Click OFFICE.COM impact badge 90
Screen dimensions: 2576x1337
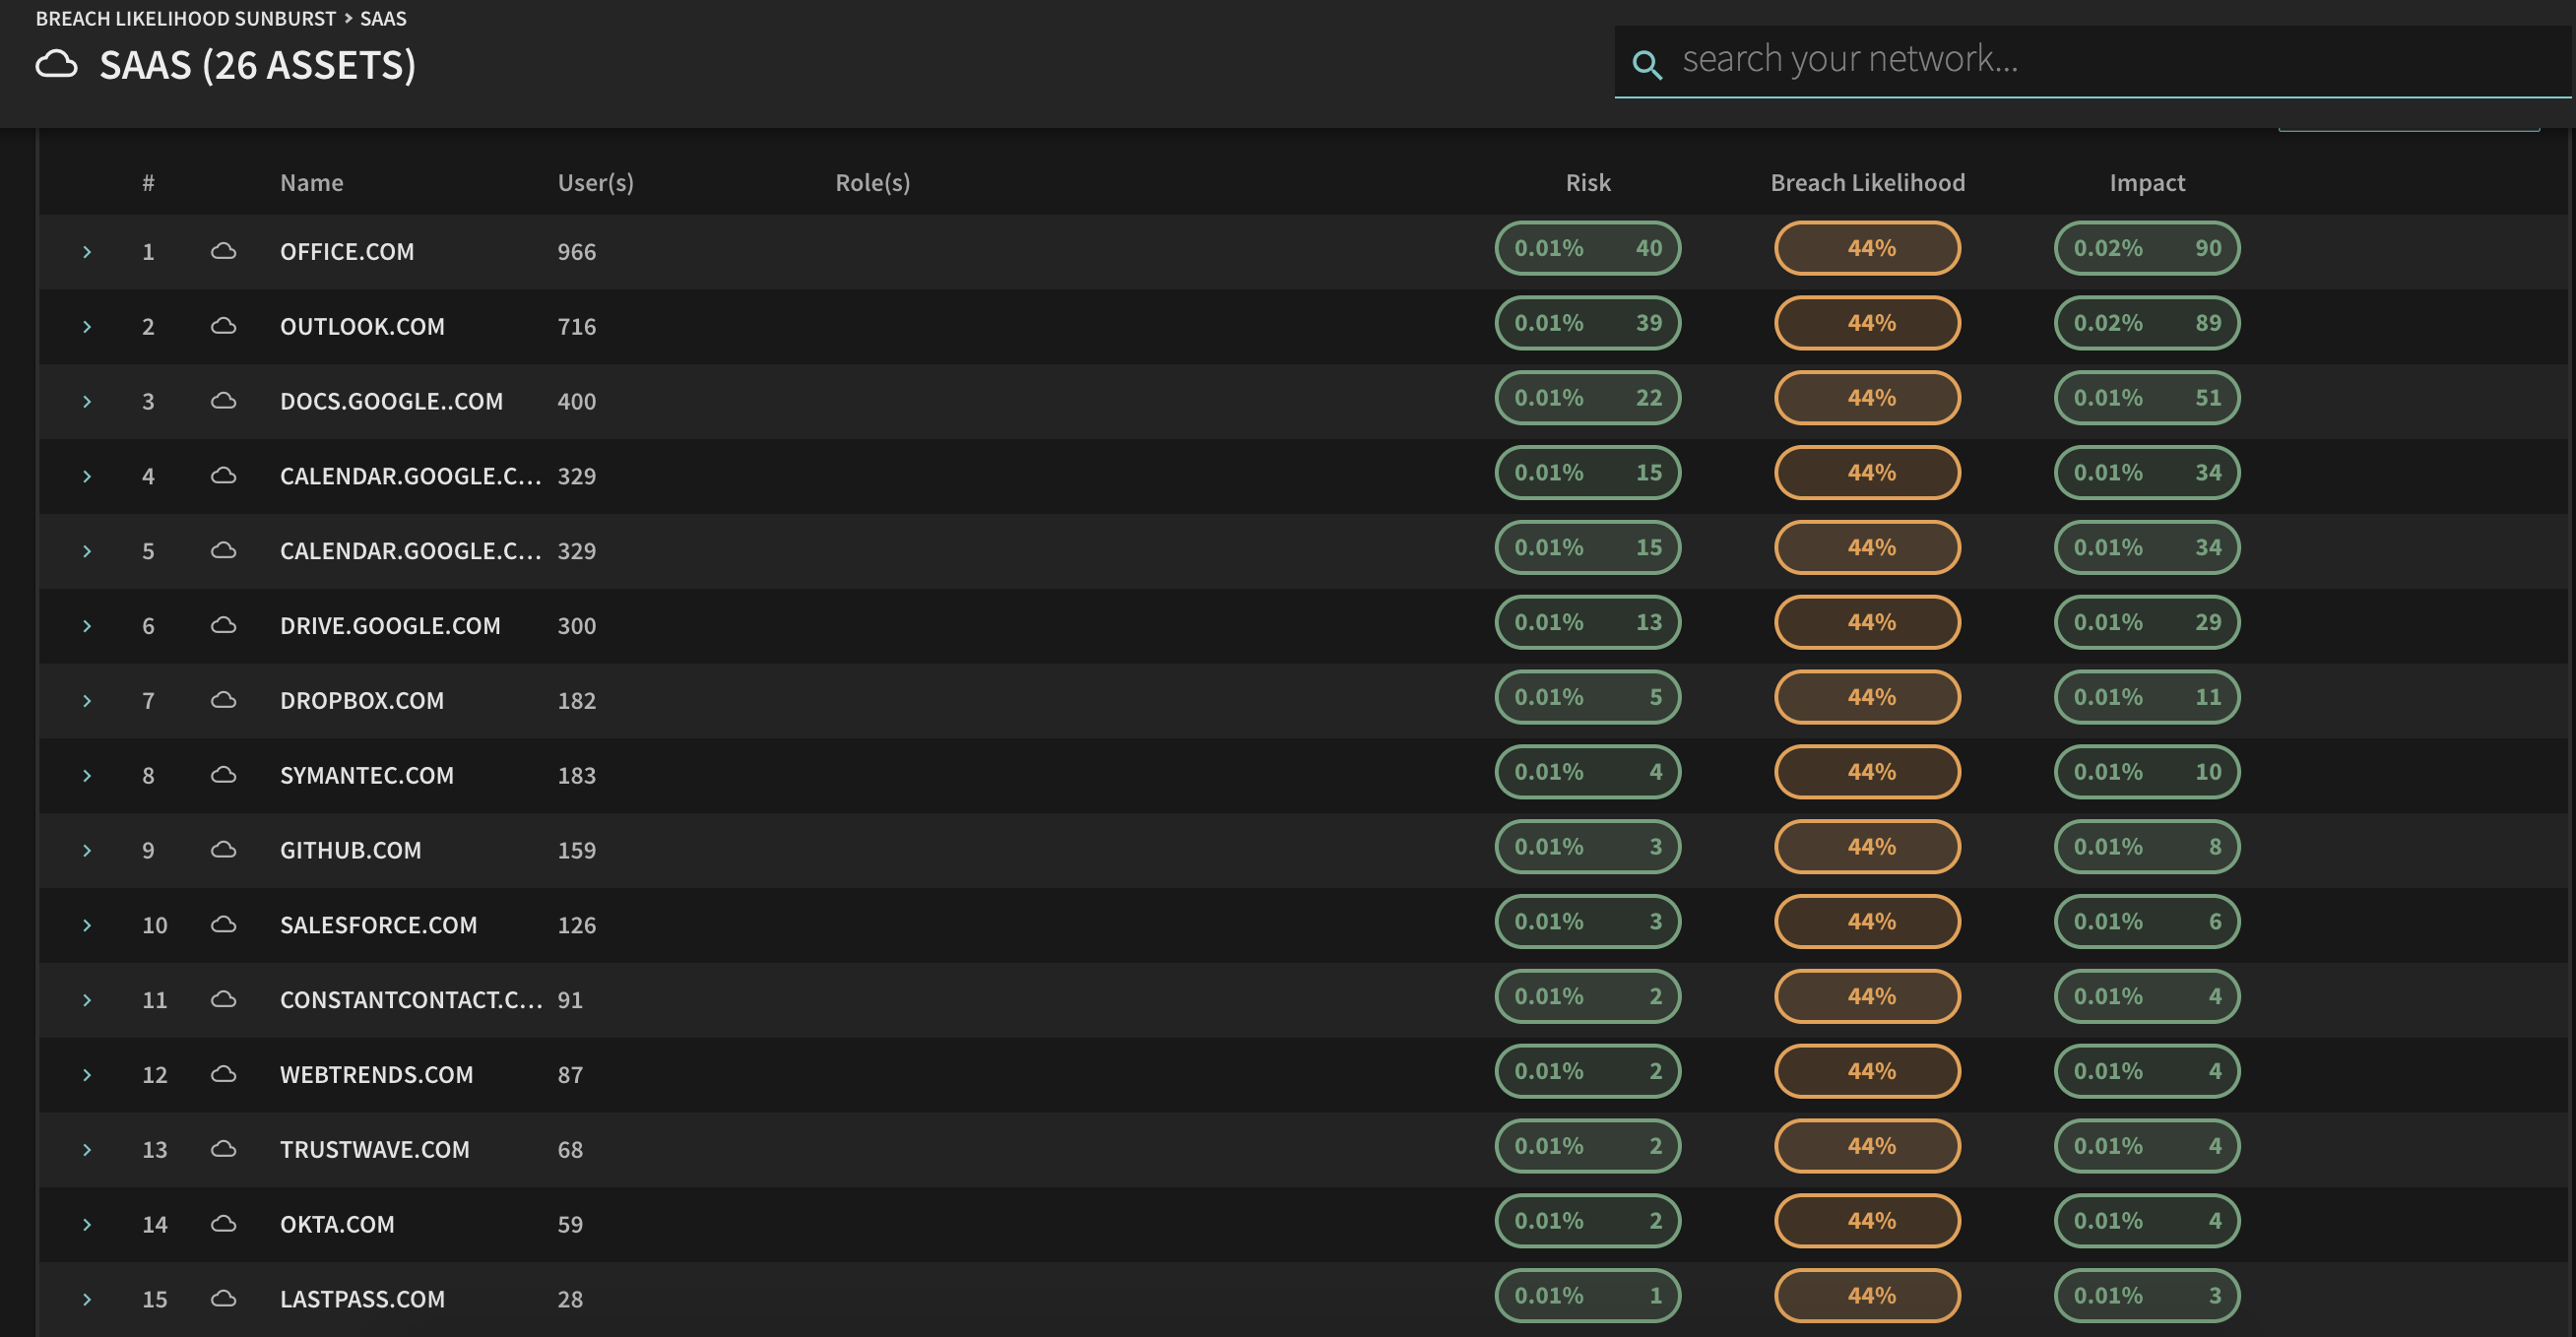point(2147,248)
